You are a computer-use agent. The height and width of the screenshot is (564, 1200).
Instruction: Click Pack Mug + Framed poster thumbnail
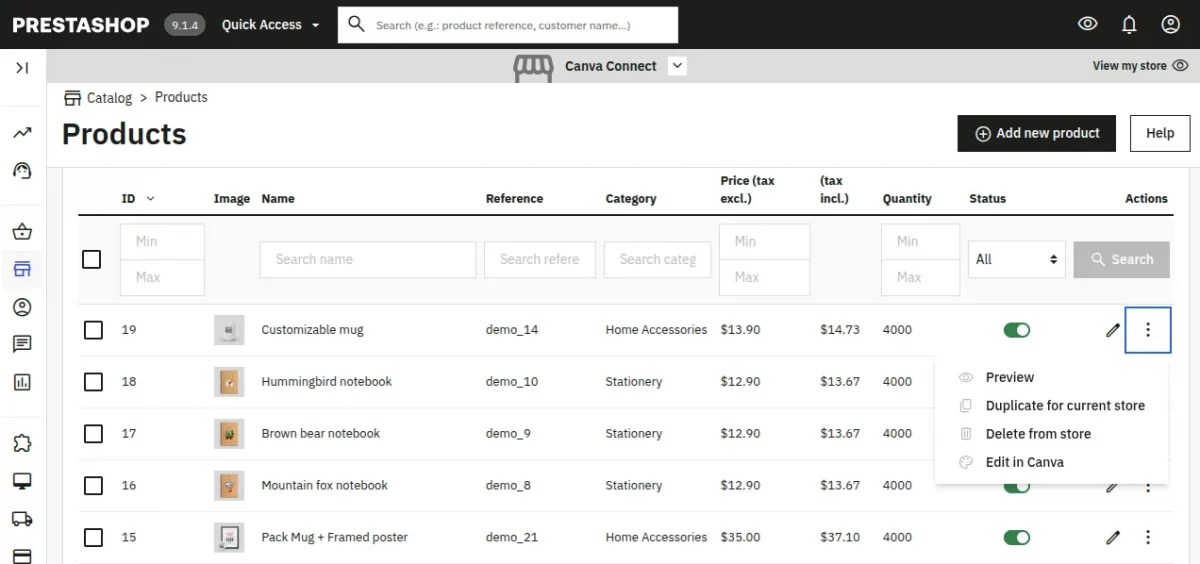[x=229, y=538]
